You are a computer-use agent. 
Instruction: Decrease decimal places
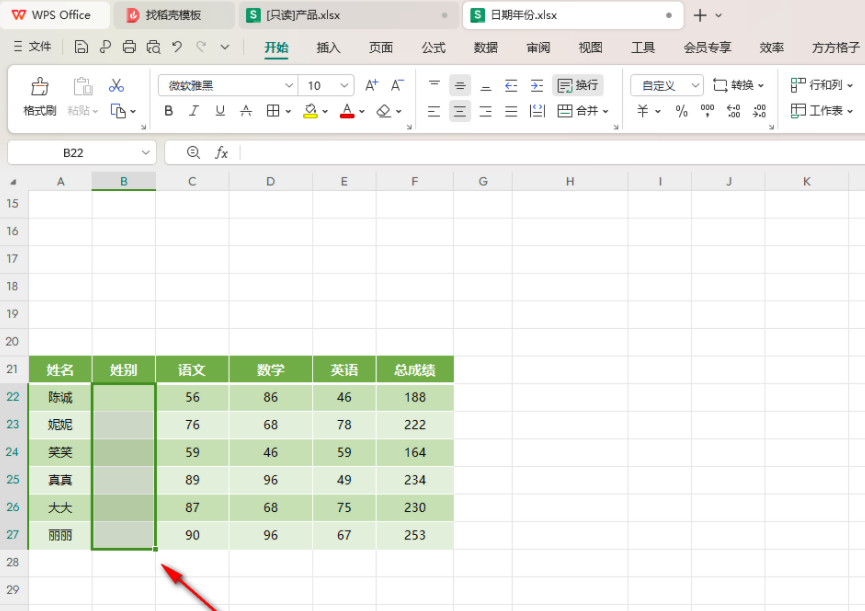pyautogui.click(x=760, y=111)
